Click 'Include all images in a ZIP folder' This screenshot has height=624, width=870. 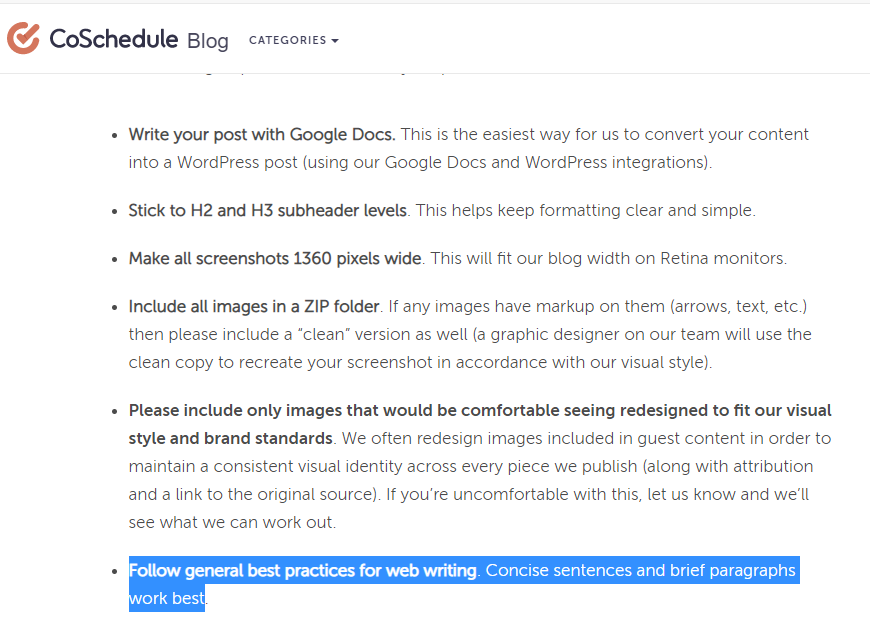(x=253, y=306)
